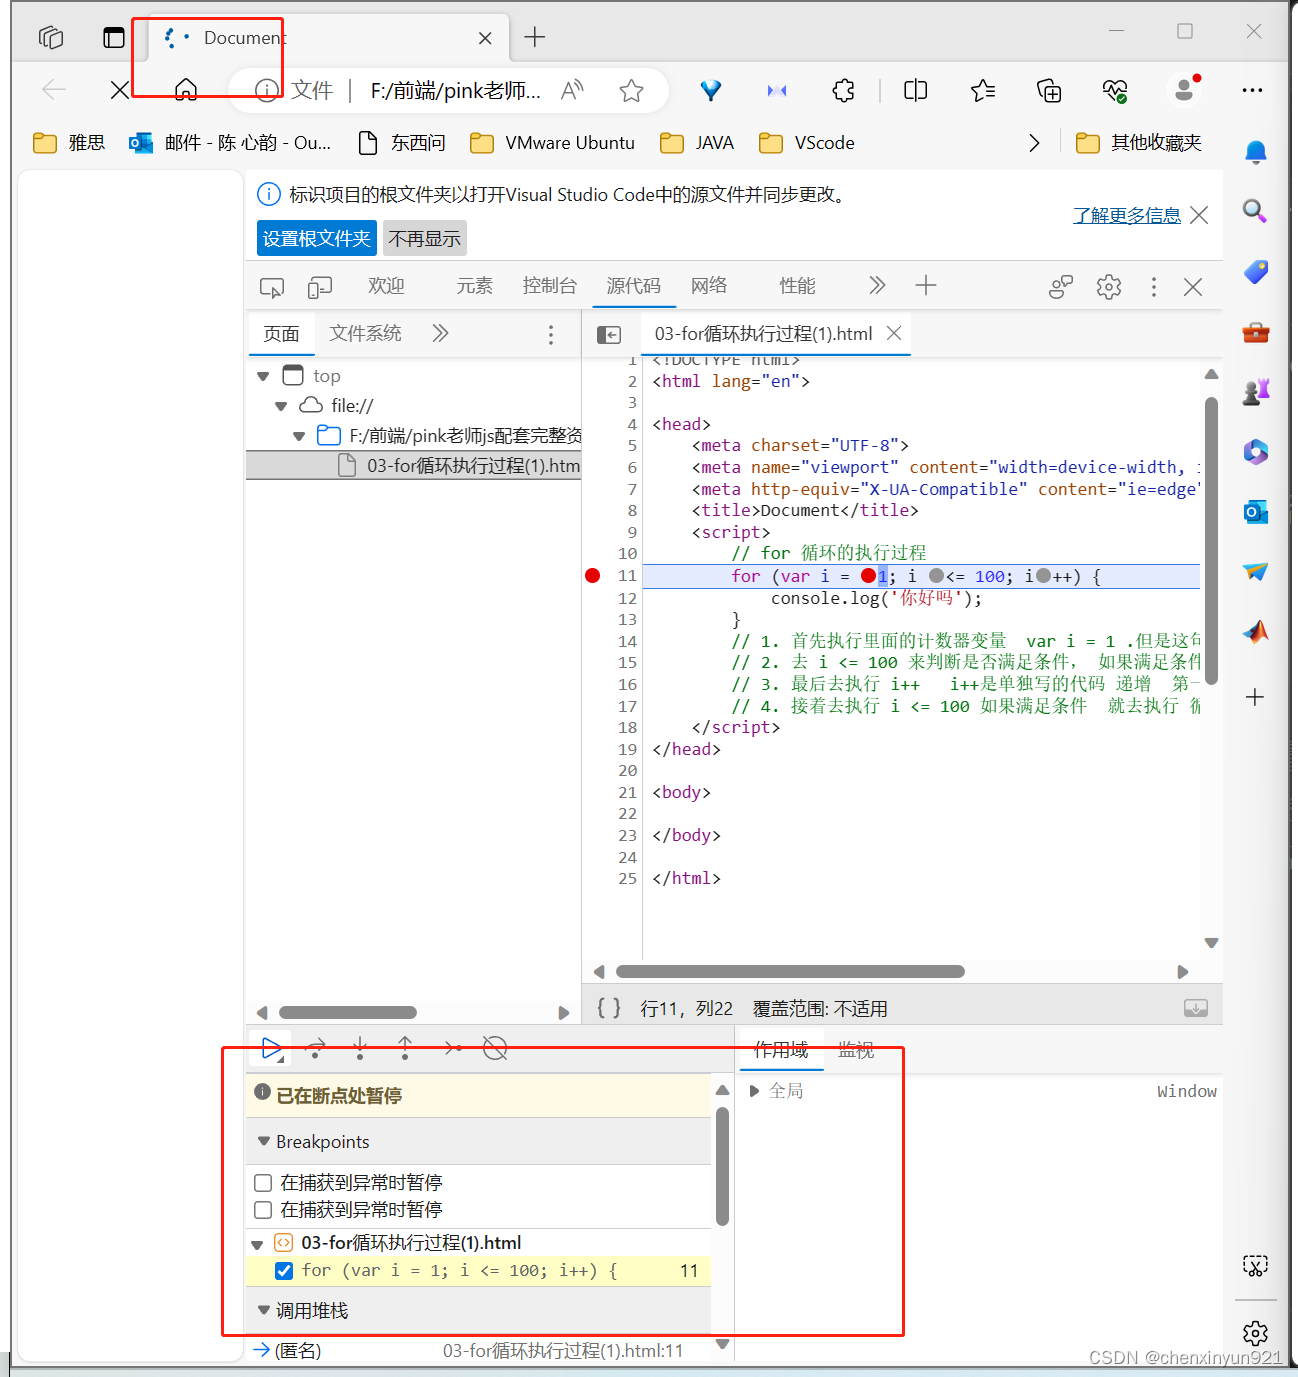Step into next function call icon

360,1048
